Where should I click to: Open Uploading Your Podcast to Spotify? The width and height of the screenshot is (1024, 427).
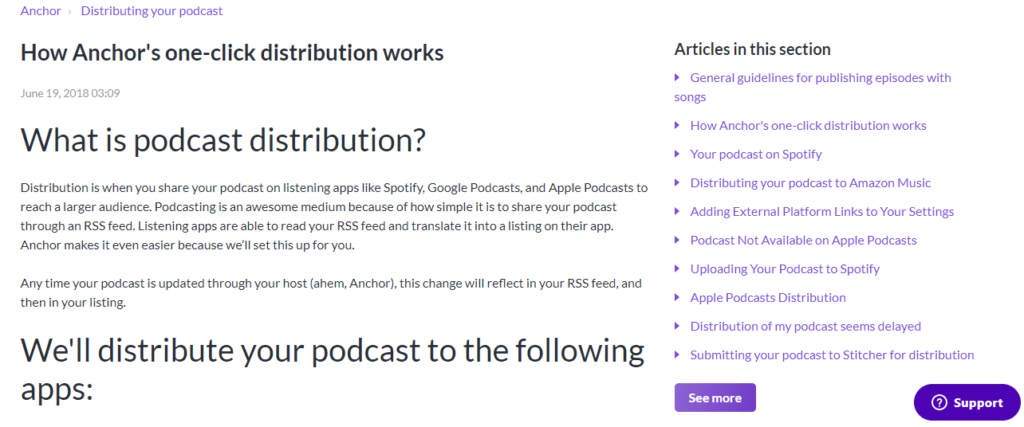785,269
